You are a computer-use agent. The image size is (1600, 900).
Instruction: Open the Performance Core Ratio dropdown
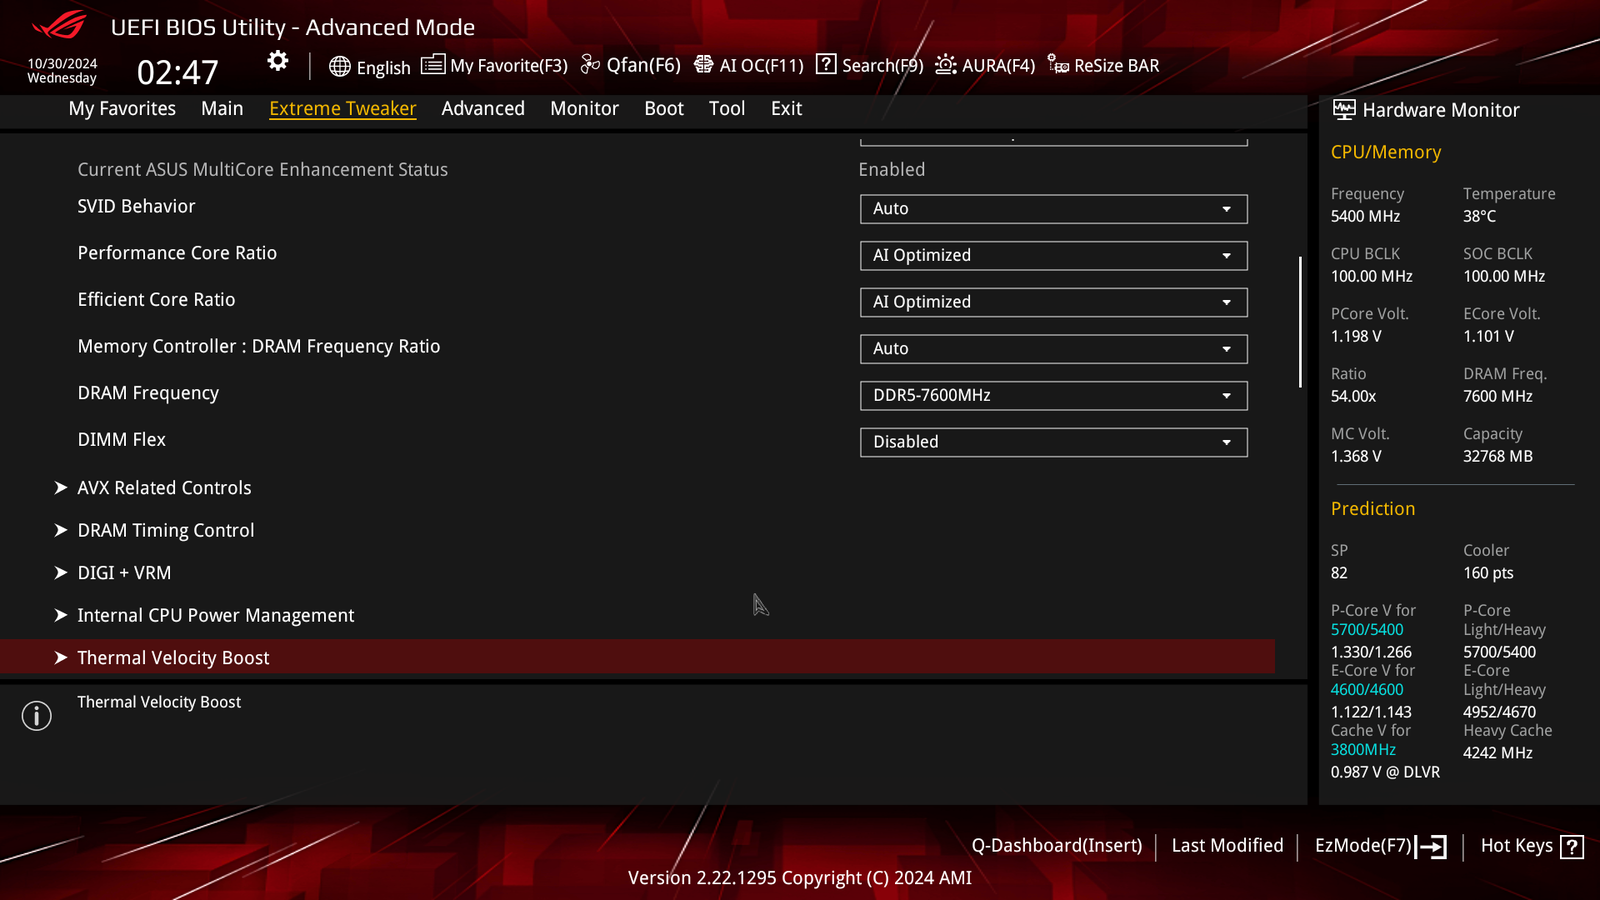(x=1053, y=255)
